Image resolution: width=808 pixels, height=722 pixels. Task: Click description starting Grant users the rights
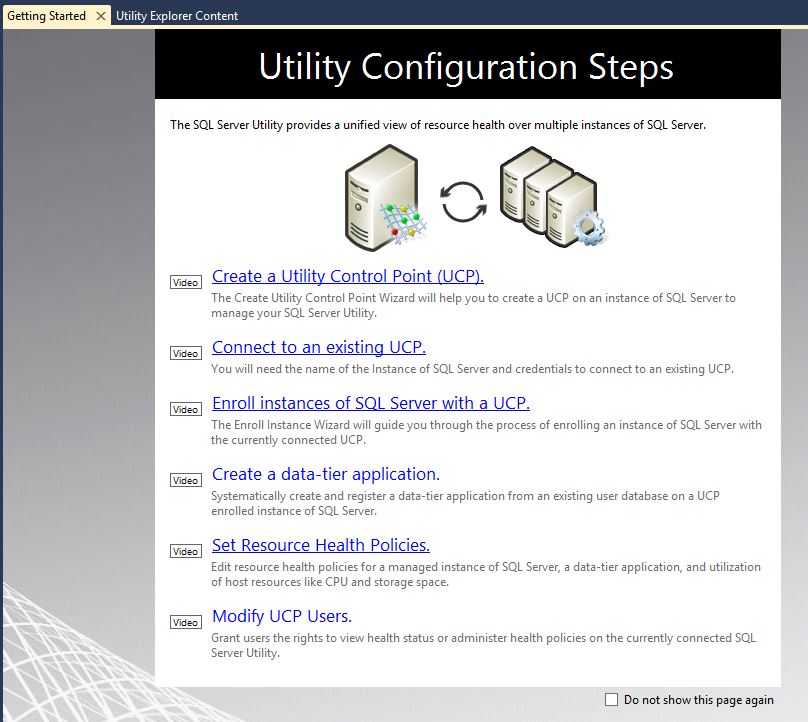click(x=483, y=645)
